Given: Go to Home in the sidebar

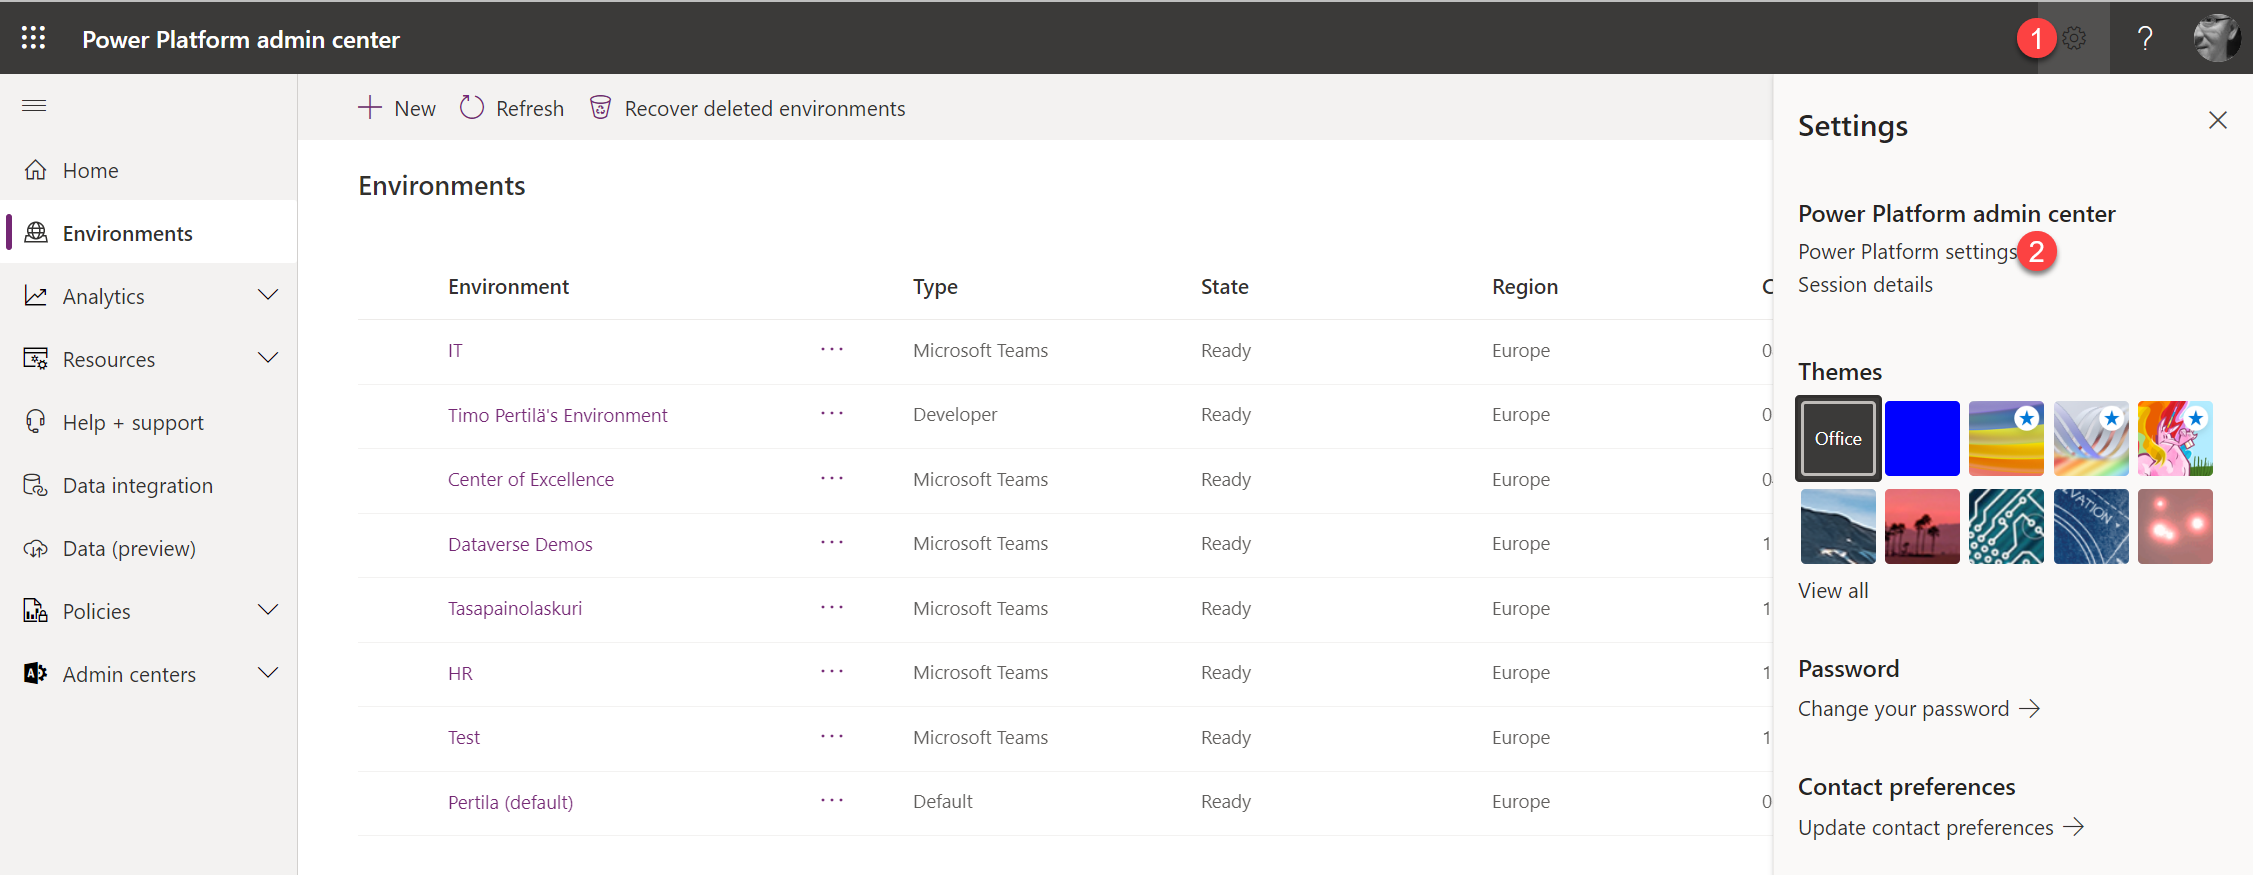Looking at the screenshot, I should point(90,170).
